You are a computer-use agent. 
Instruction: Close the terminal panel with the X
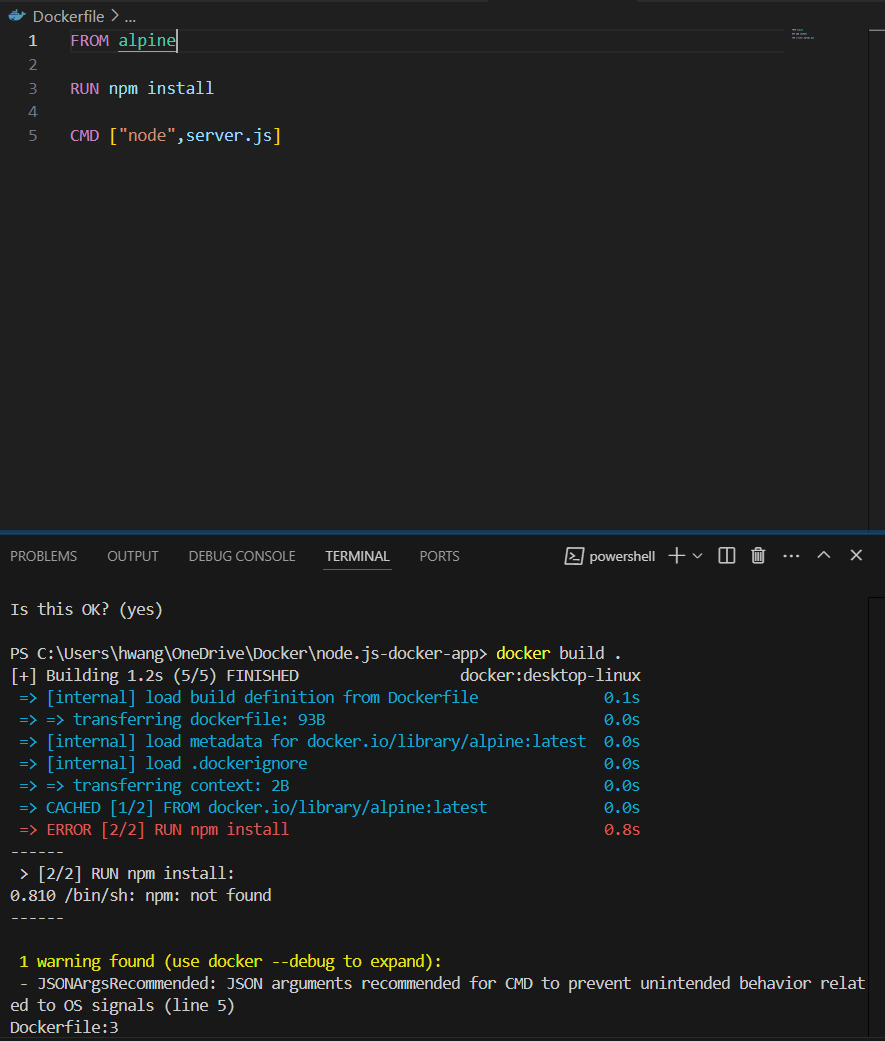pyautogui.click(x=856, y=556)
